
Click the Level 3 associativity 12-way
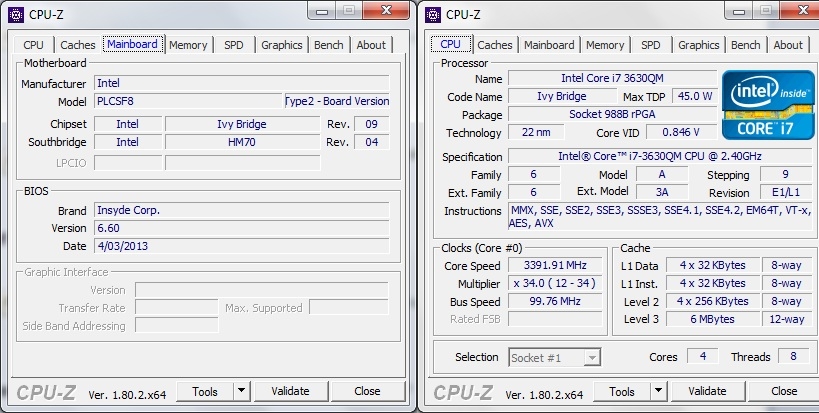coord(788,319)
